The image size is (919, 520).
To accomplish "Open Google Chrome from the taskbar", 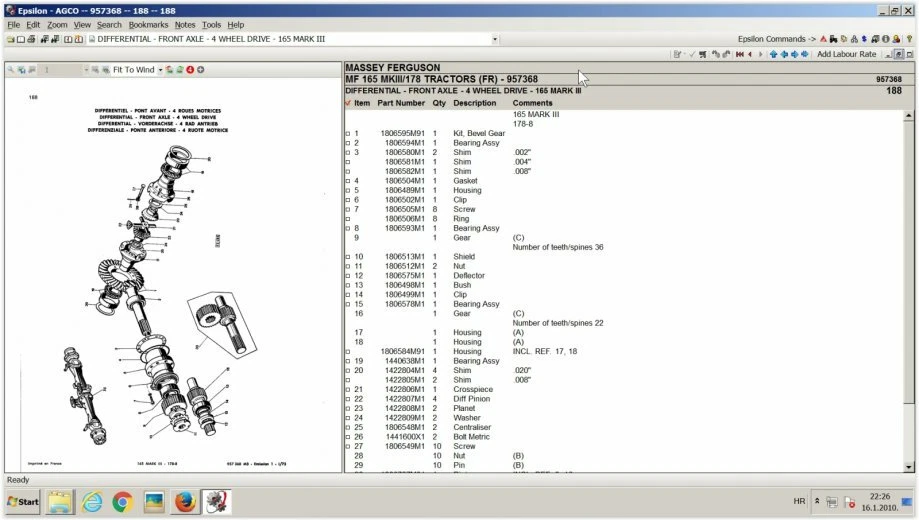I will pos(122,502).
